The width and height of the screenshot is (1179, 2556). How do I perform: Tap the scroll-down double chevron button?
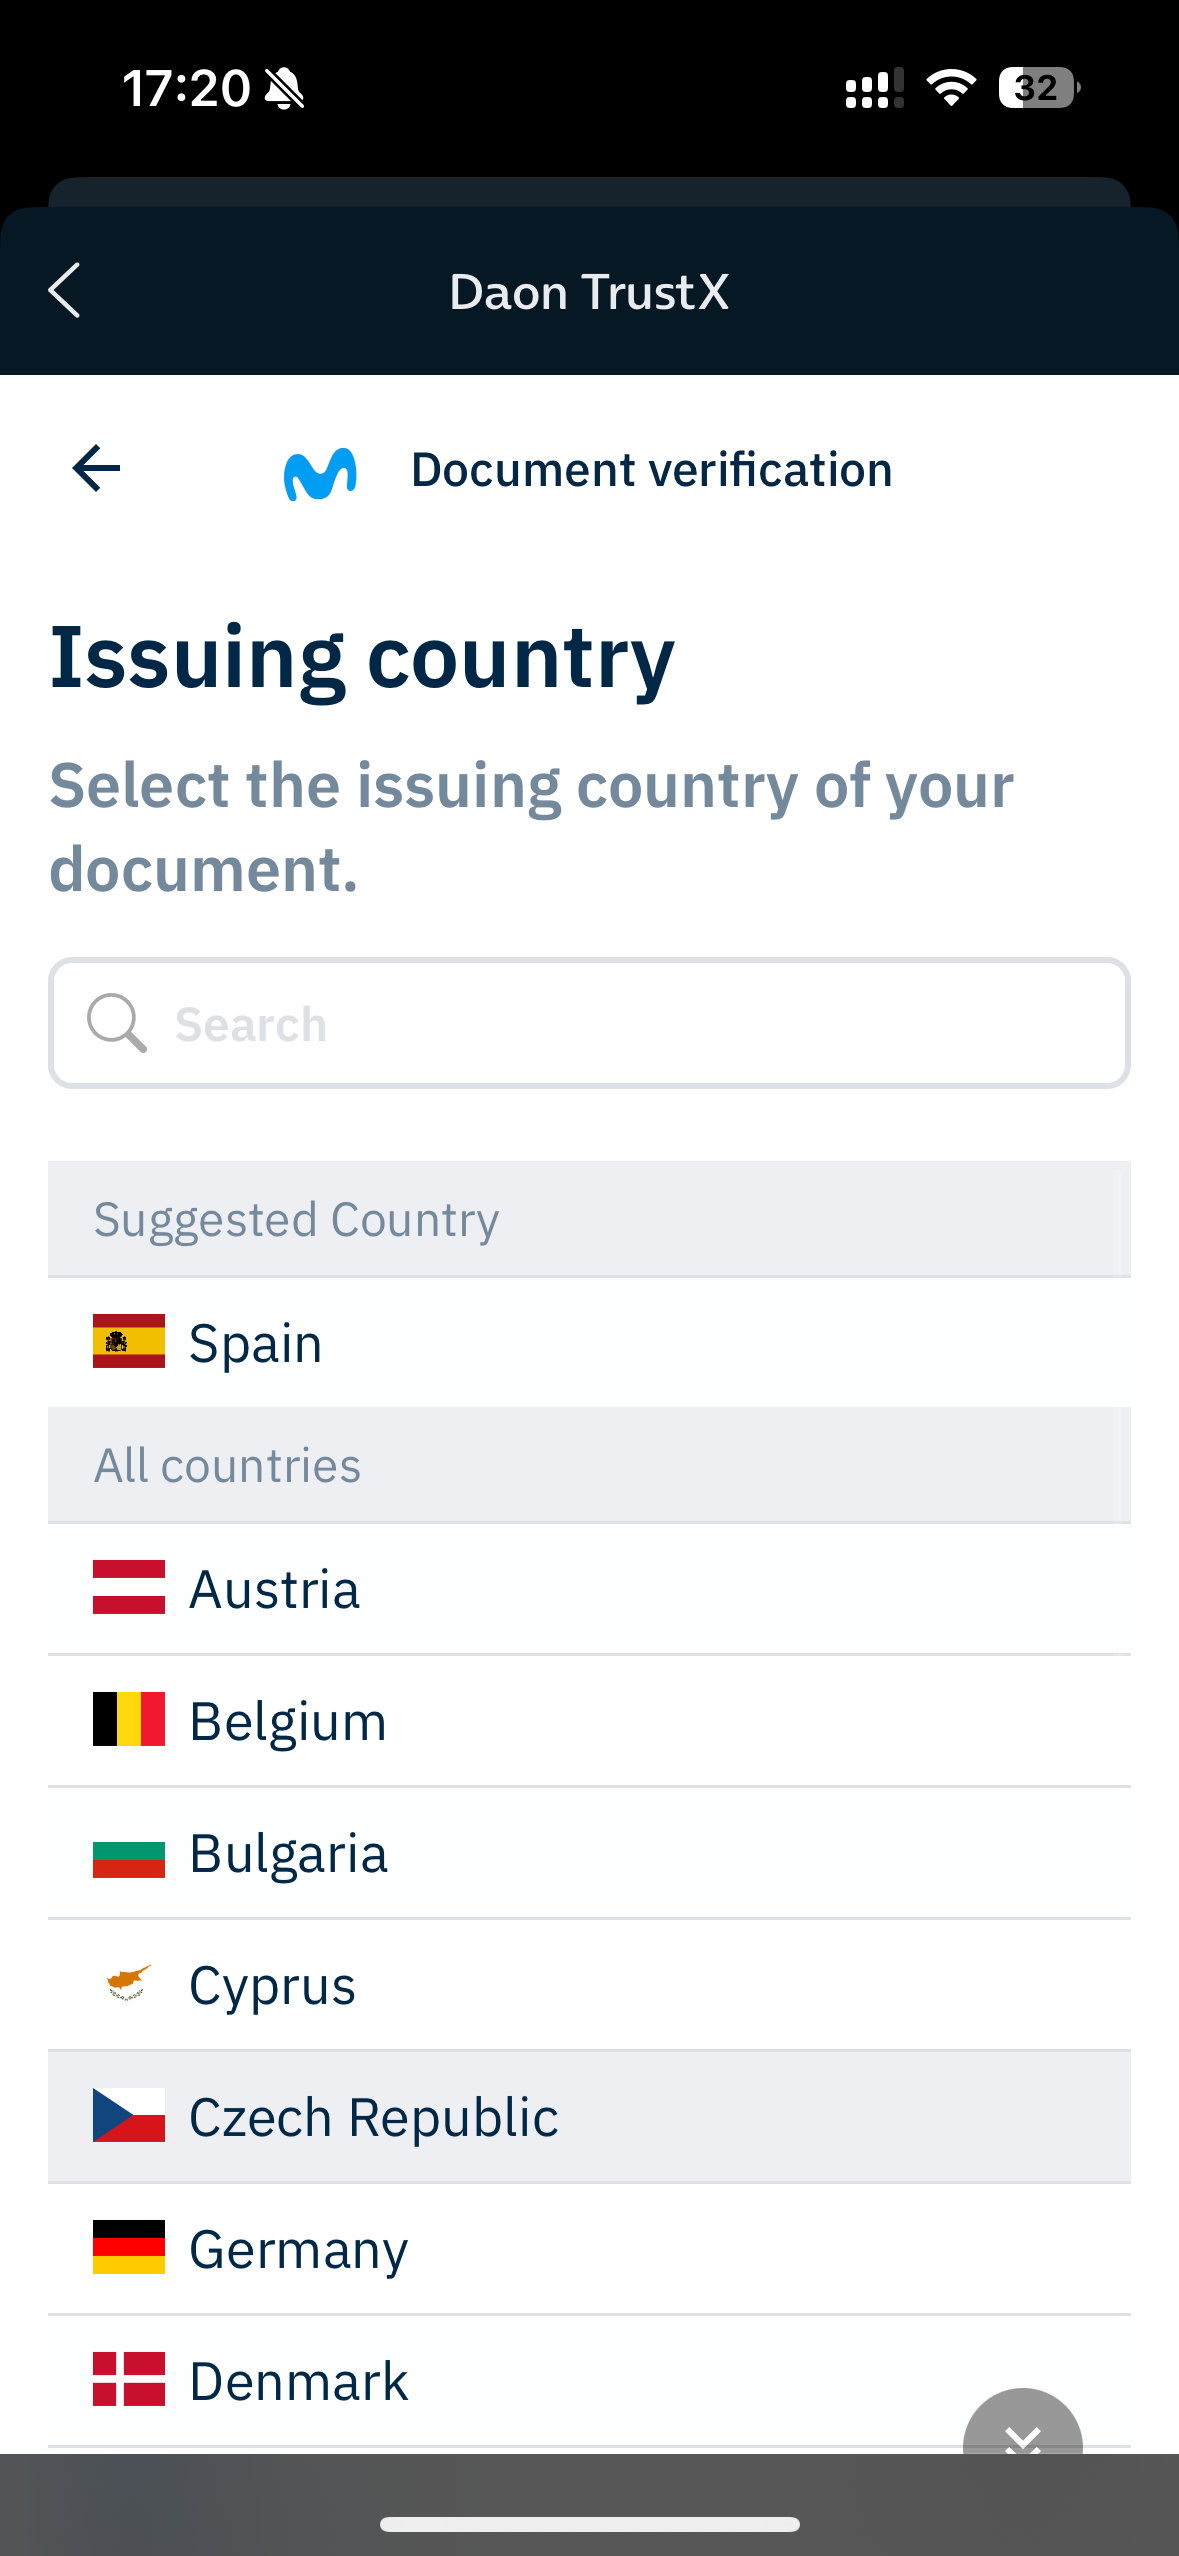[x=1022, y=2428]
